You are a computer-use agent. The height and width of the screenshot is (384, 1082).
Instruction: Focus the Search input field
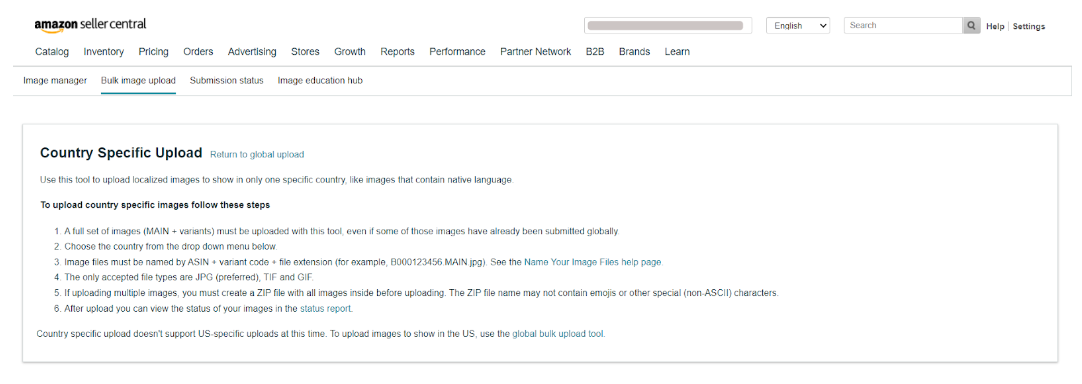(903, 26)
